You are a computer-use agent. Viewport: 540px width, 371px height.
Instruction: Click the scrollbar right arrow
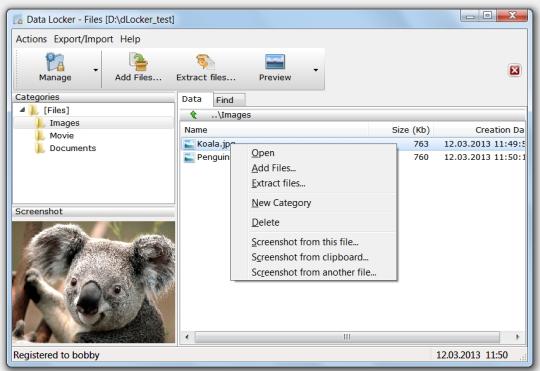pyautogui.click(x=517, y=337)
